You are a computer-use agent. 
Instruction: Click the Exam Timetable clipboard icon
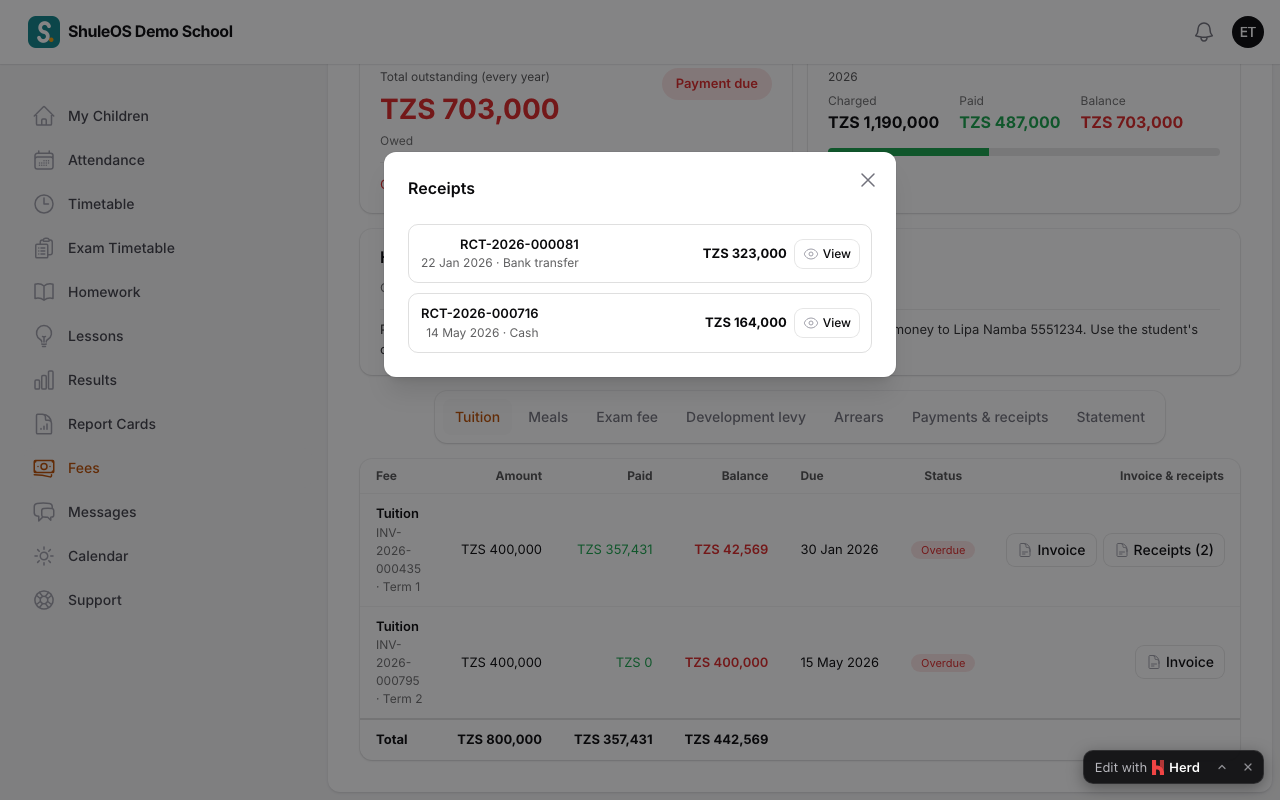pyautogui.click(x=44, y=248)
